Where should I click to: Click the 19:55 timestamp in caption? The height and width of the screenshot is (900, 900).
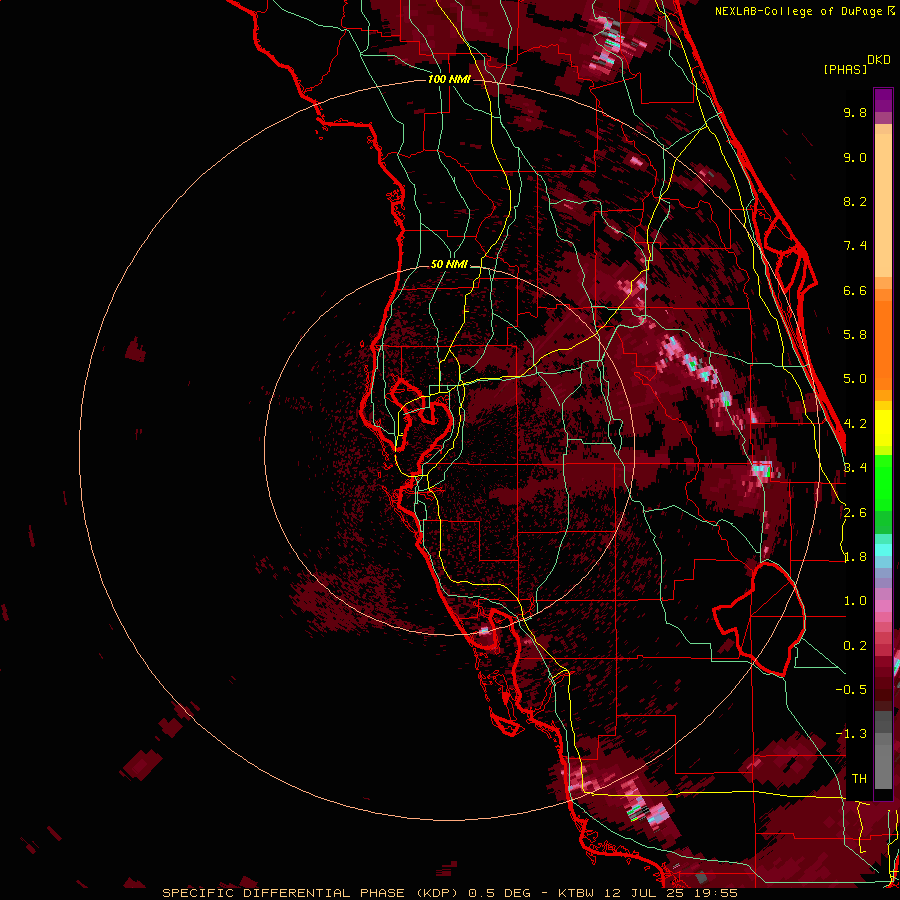[x=715, y=893]
